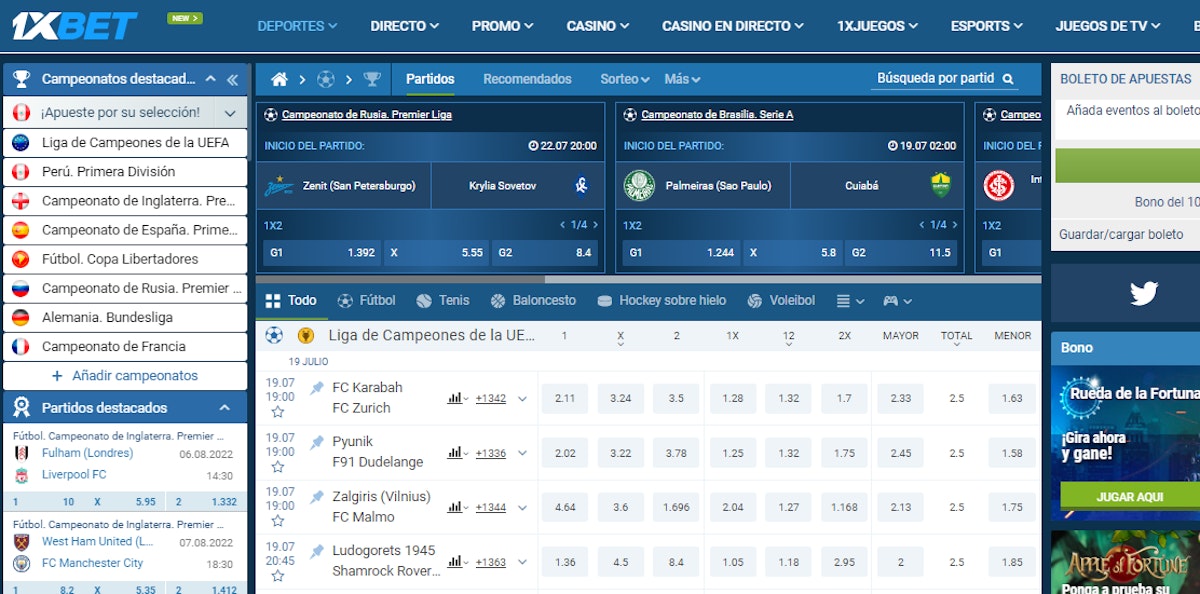Click the trophy icon in breadcrumb bar

(372, 79)
